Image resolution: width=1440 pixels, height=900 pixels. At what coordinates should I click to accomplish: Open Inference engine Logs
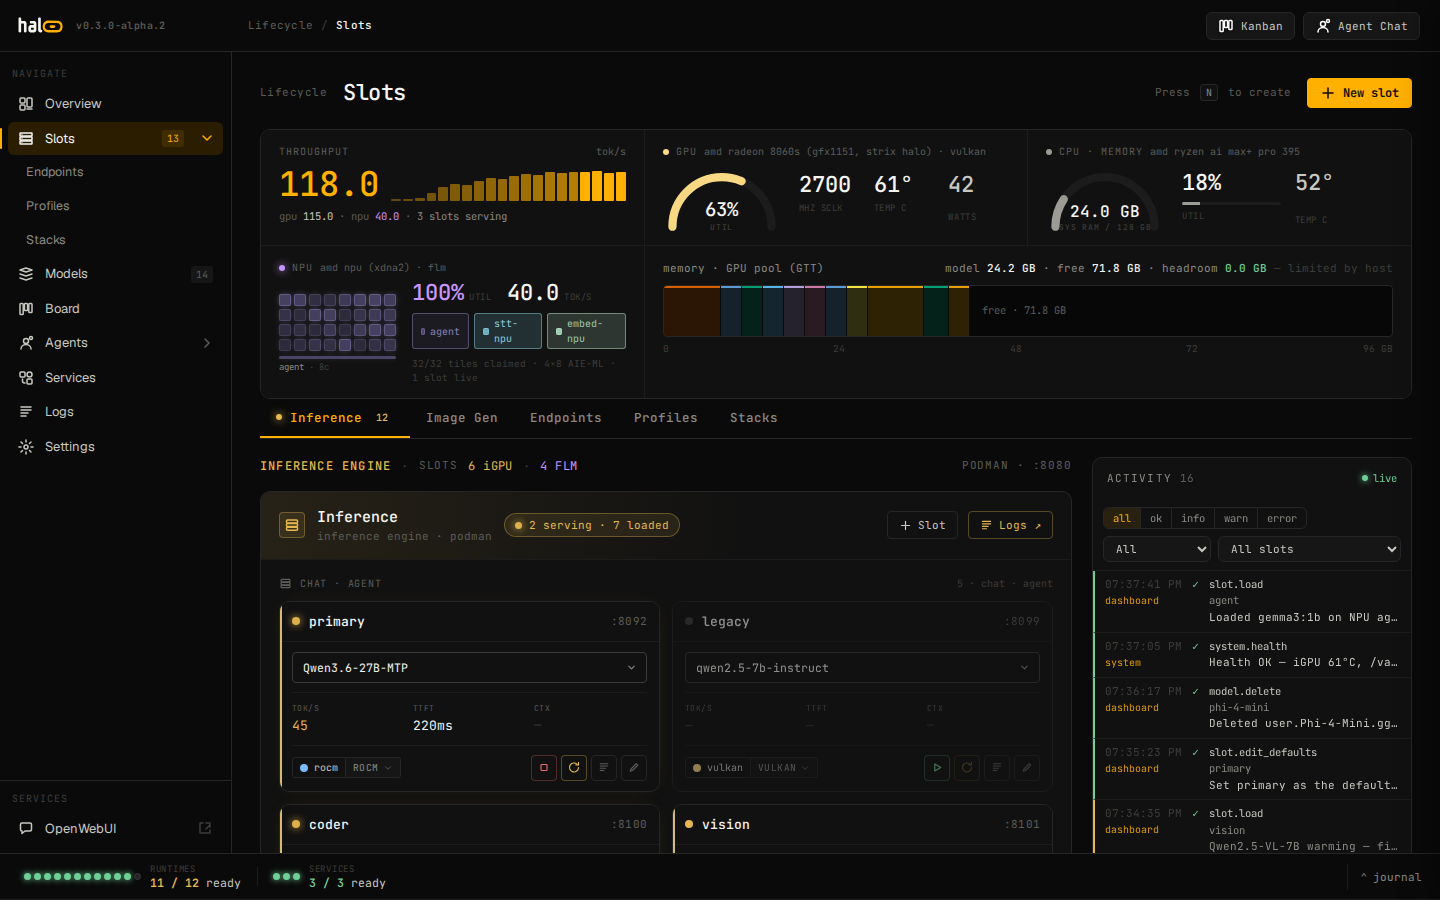1010,525
